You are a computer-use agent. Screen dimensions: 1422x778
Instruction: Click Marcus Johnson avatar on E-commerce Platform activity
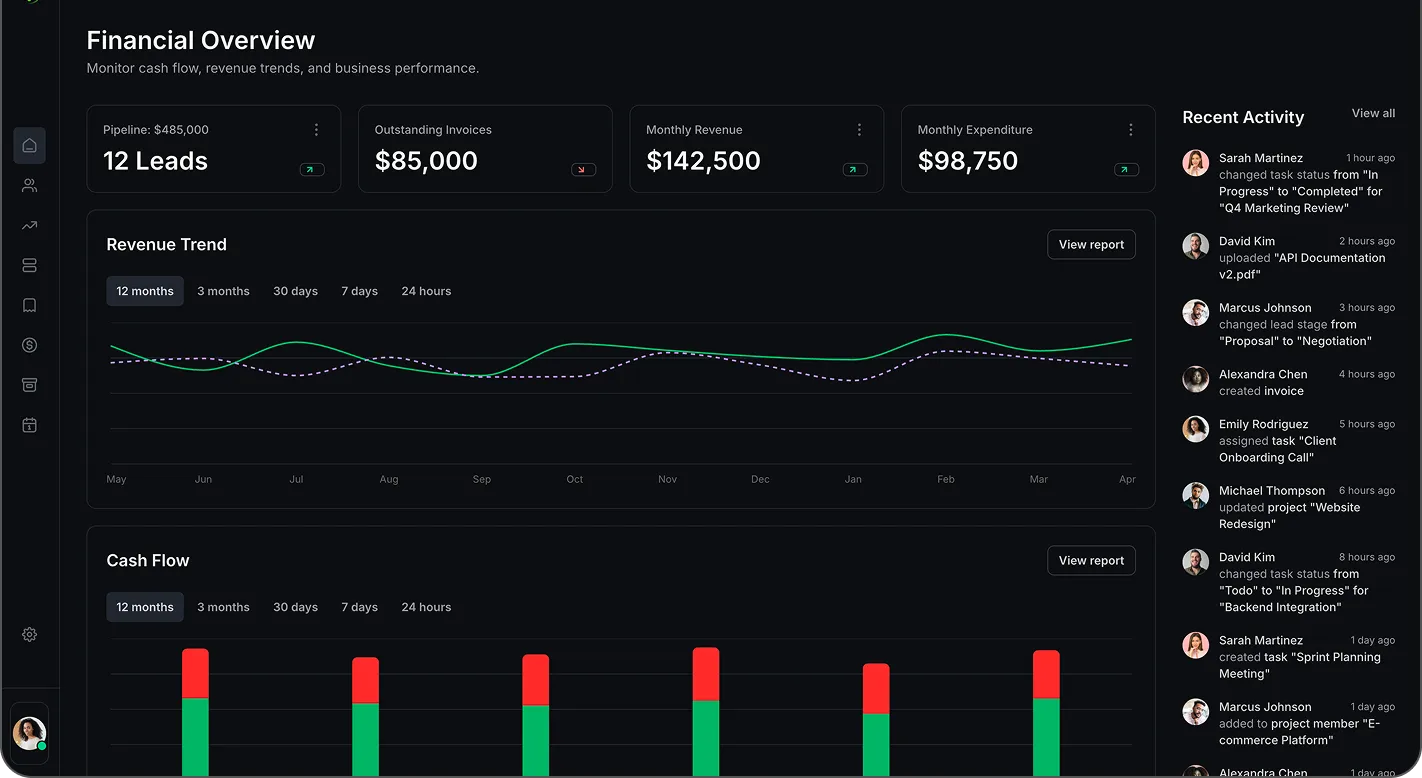(x=1195, y=712)
